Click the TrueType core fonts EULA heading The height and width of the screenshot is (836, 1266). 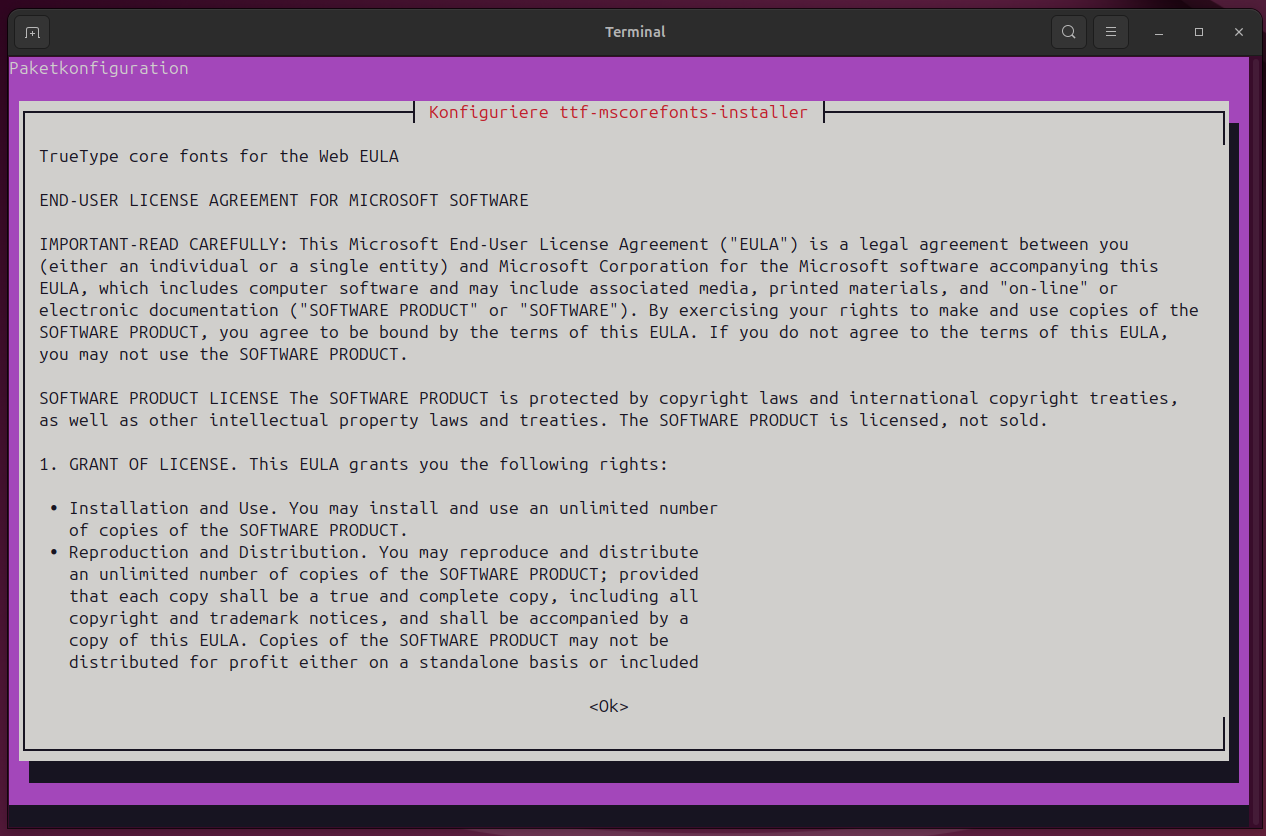coord(219,157)
